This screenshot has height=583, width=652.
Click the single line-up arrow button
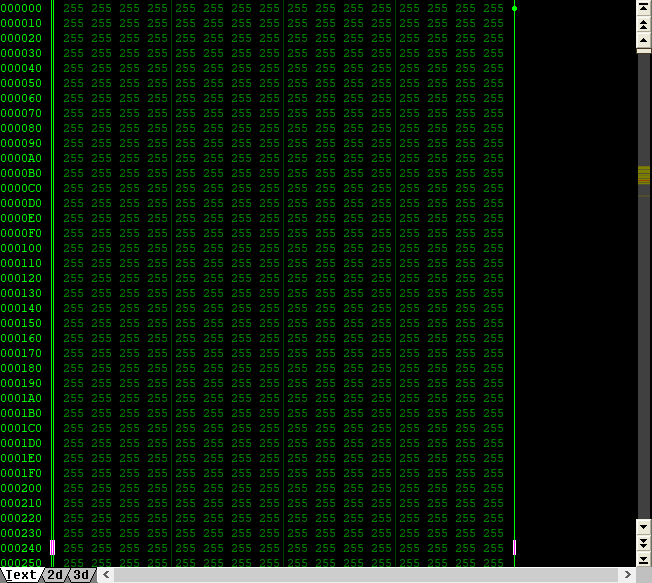click(x=643, y=40)
